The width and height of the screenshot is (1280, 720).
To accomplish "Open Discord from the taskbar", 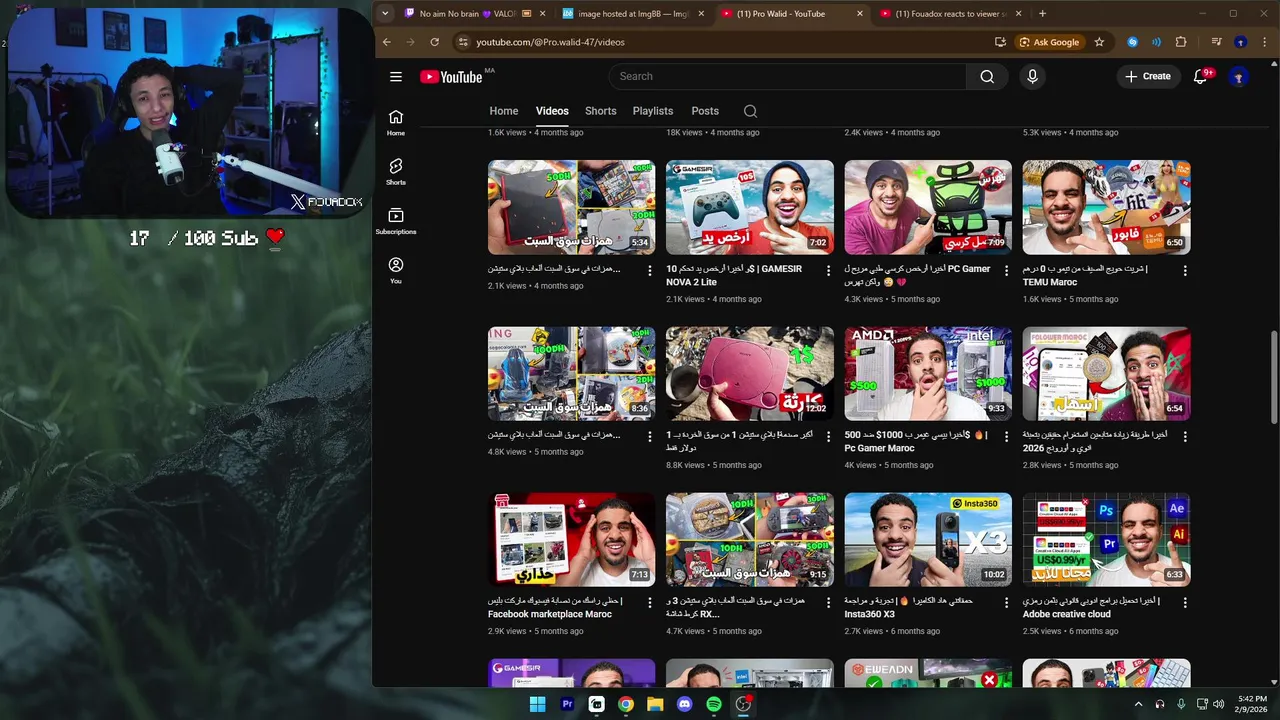I will (684, 704).
